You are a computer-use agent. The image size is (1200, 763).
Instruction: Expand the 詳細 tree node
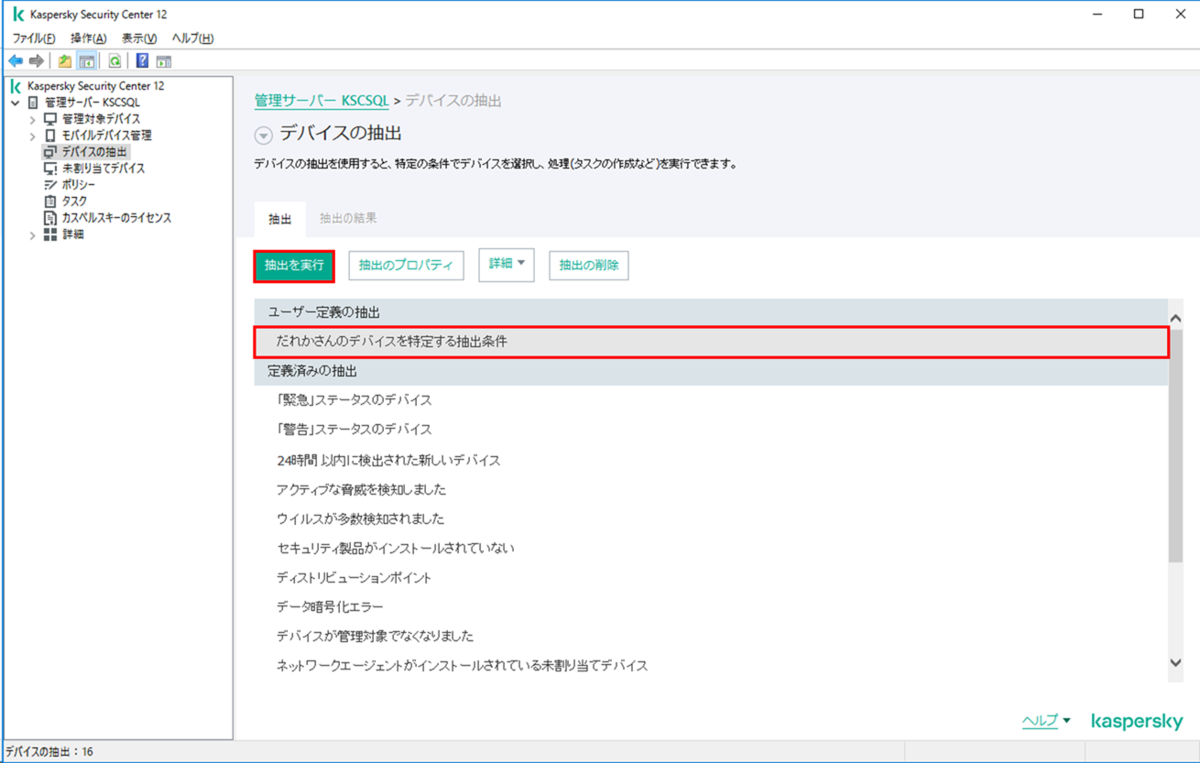32,235
